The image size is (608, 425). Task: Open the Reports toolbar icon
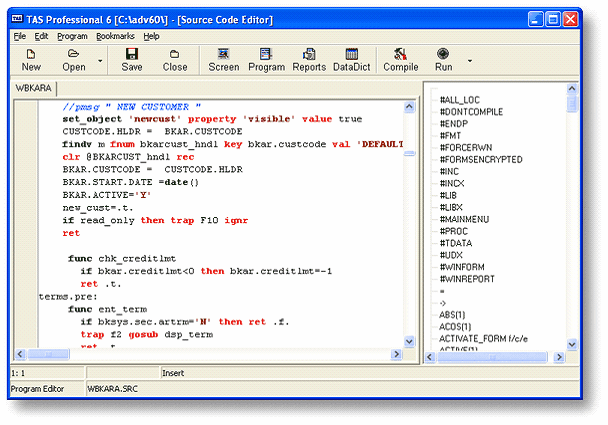(x=309, y=54)
